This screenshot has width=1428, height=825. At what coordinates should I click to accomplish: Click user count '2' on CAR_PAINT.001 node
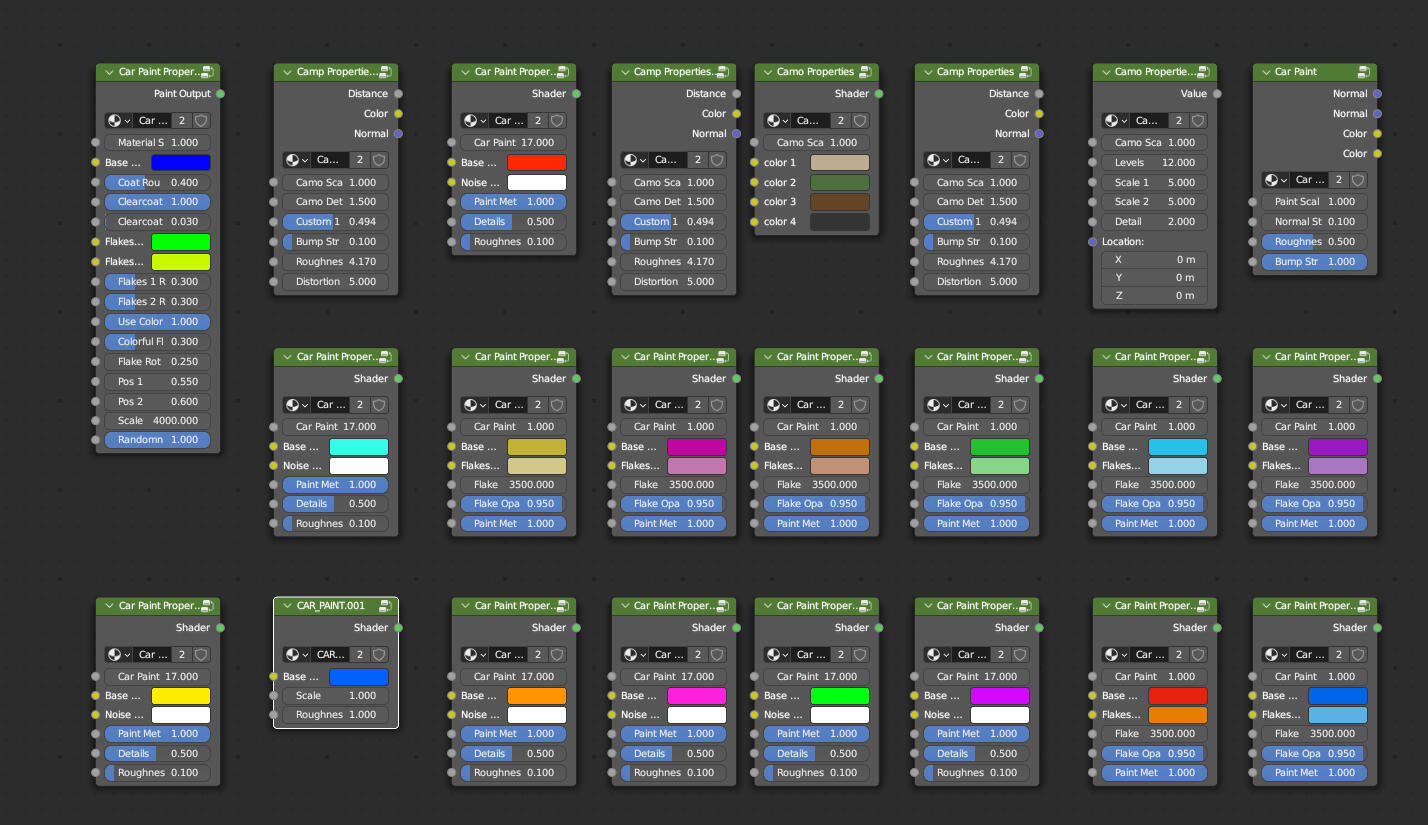(x=359, y=655)
